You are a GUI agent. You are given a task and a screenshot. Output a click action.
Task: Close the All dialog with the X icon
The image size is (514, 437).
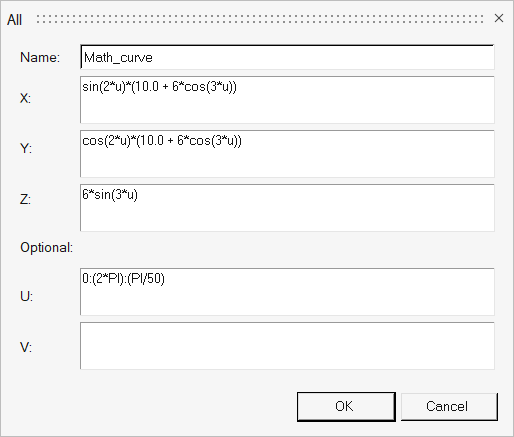(x=499, y=18)
